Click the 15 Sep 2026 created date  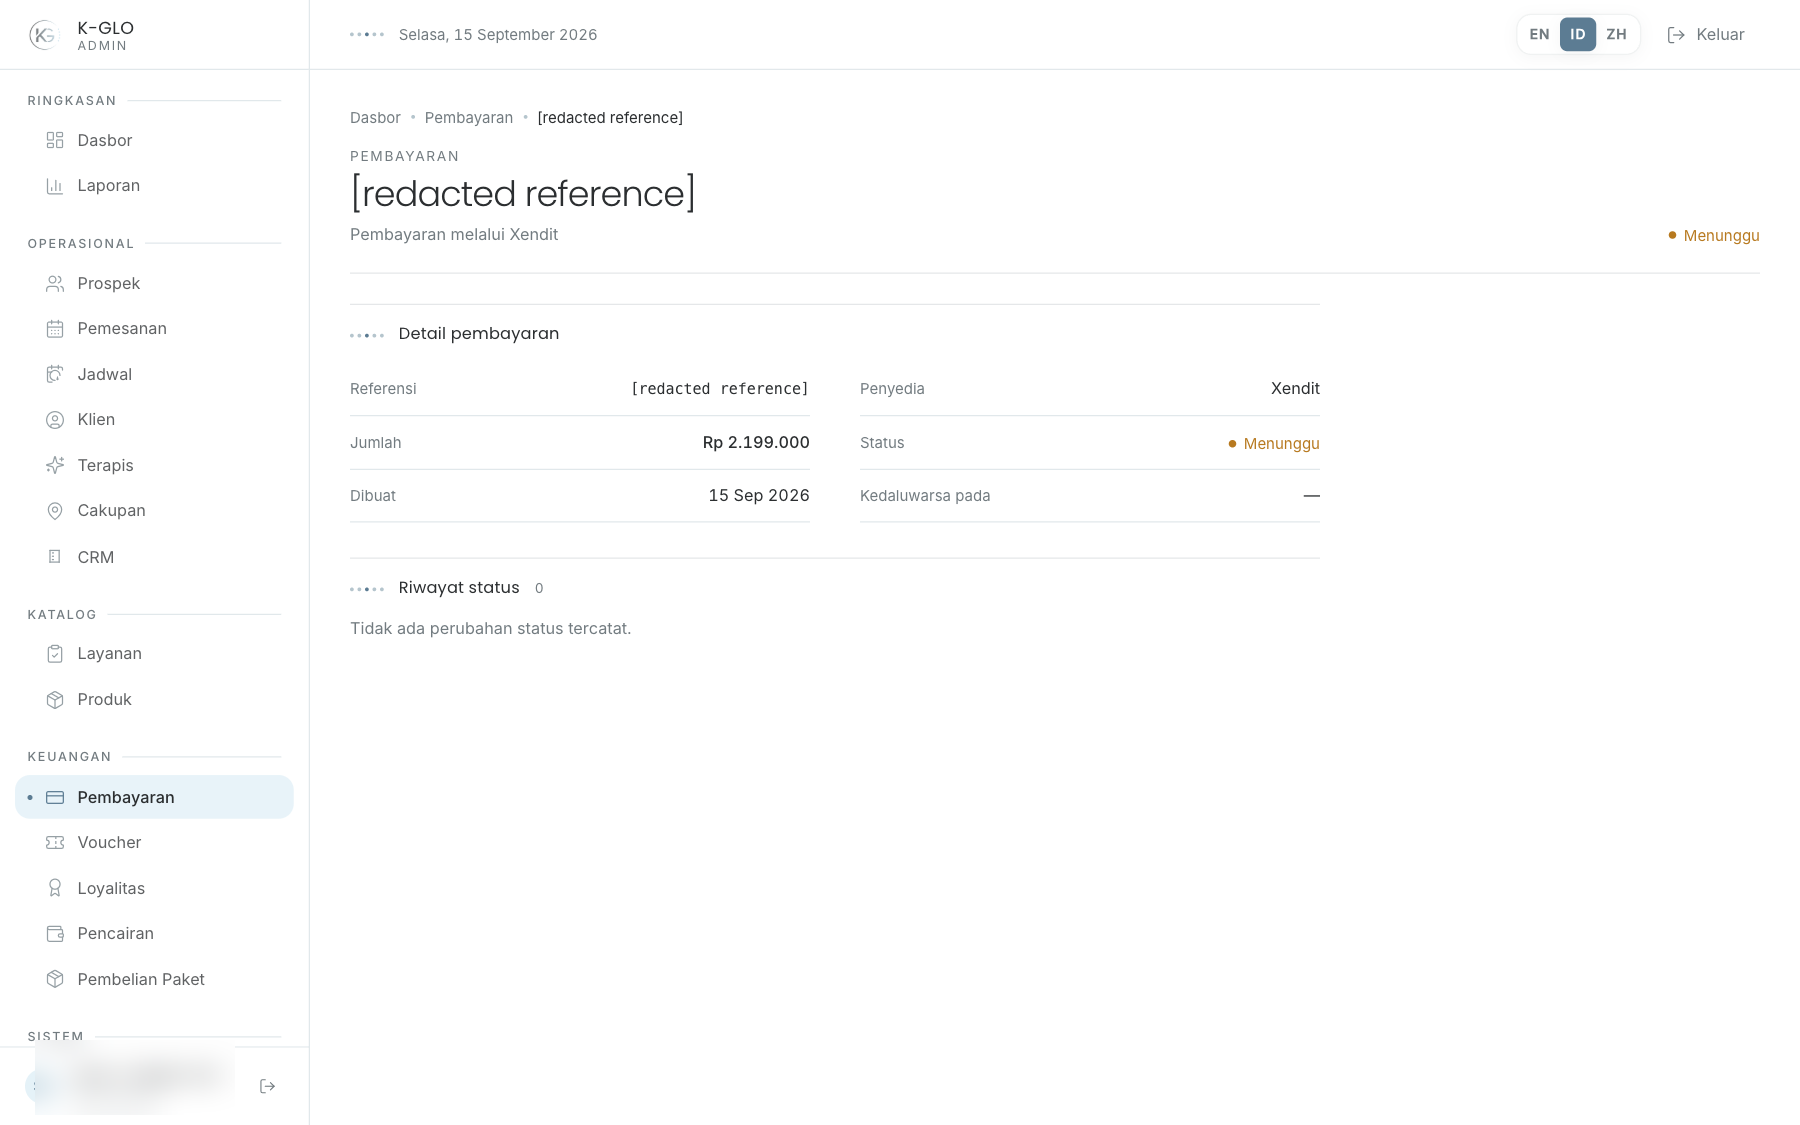(759, 495)
